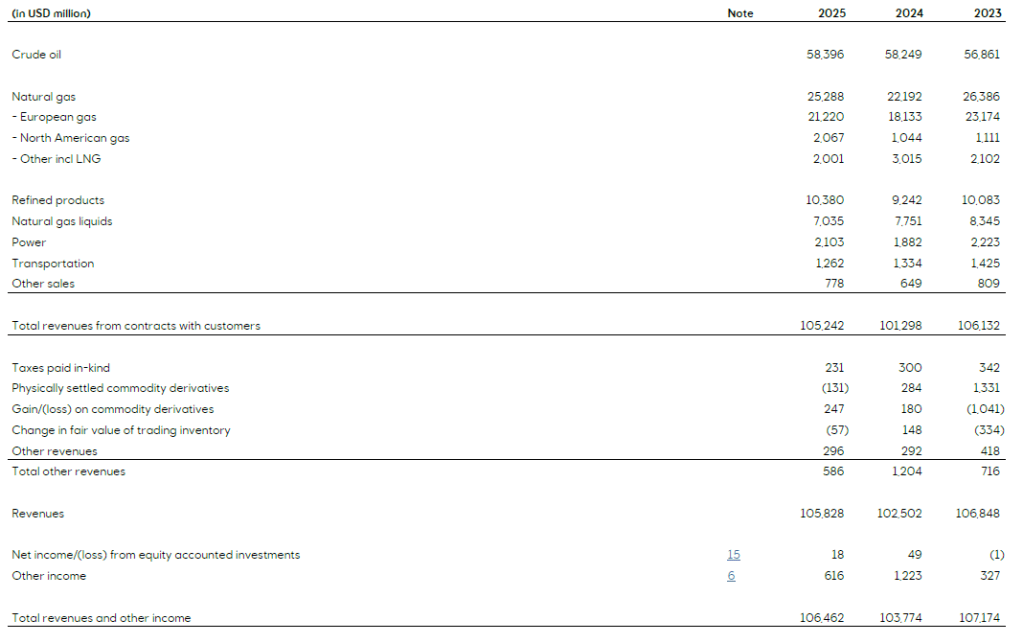The height and width of the screenshot is (643, 1023).
Task: Select Total revenues from contracts with customers
Action: click(136, 326)
